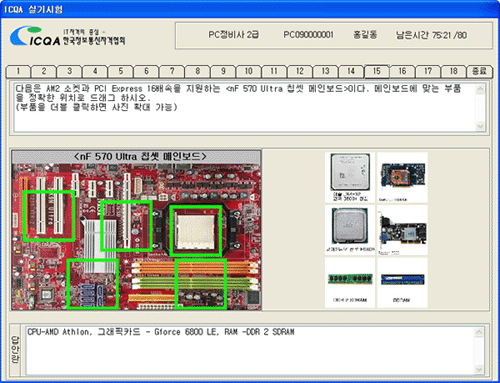Switch to question tab 3
This screenshot has height=383, width=500.
(x=69, y=71)
